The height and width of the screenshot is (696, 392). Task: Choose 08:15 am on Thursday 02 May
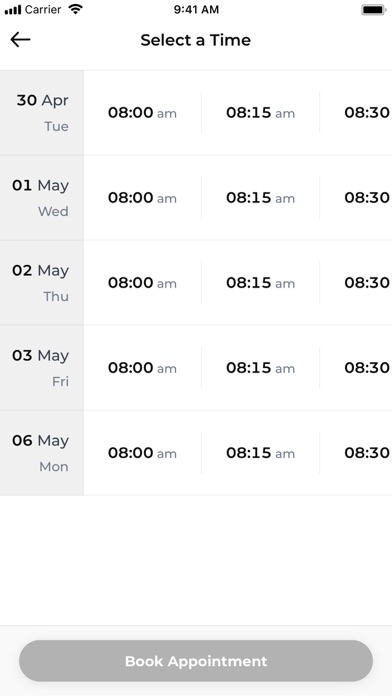tap(261, 283)
